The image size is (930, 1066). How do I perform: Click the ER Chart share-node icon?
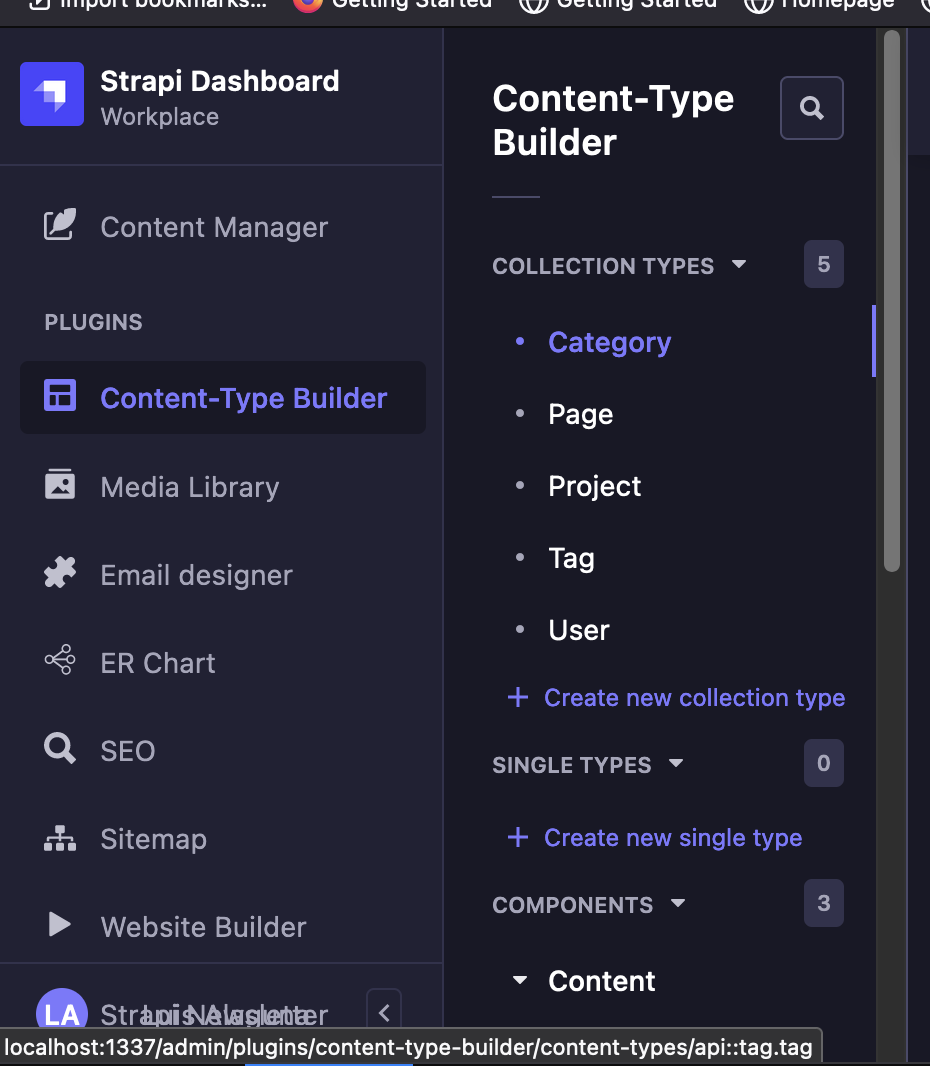(60, 660)
